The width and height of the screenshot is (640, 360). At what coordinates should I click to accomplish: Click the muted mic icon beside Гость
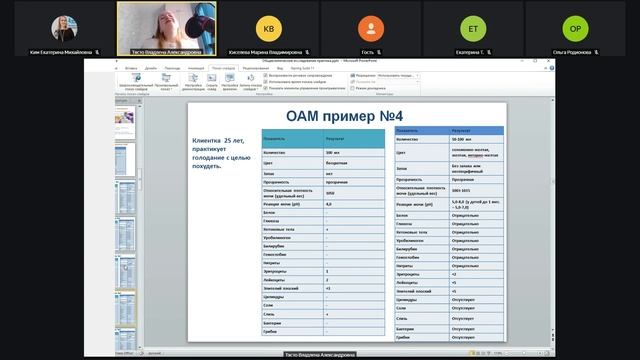(379, 52)
